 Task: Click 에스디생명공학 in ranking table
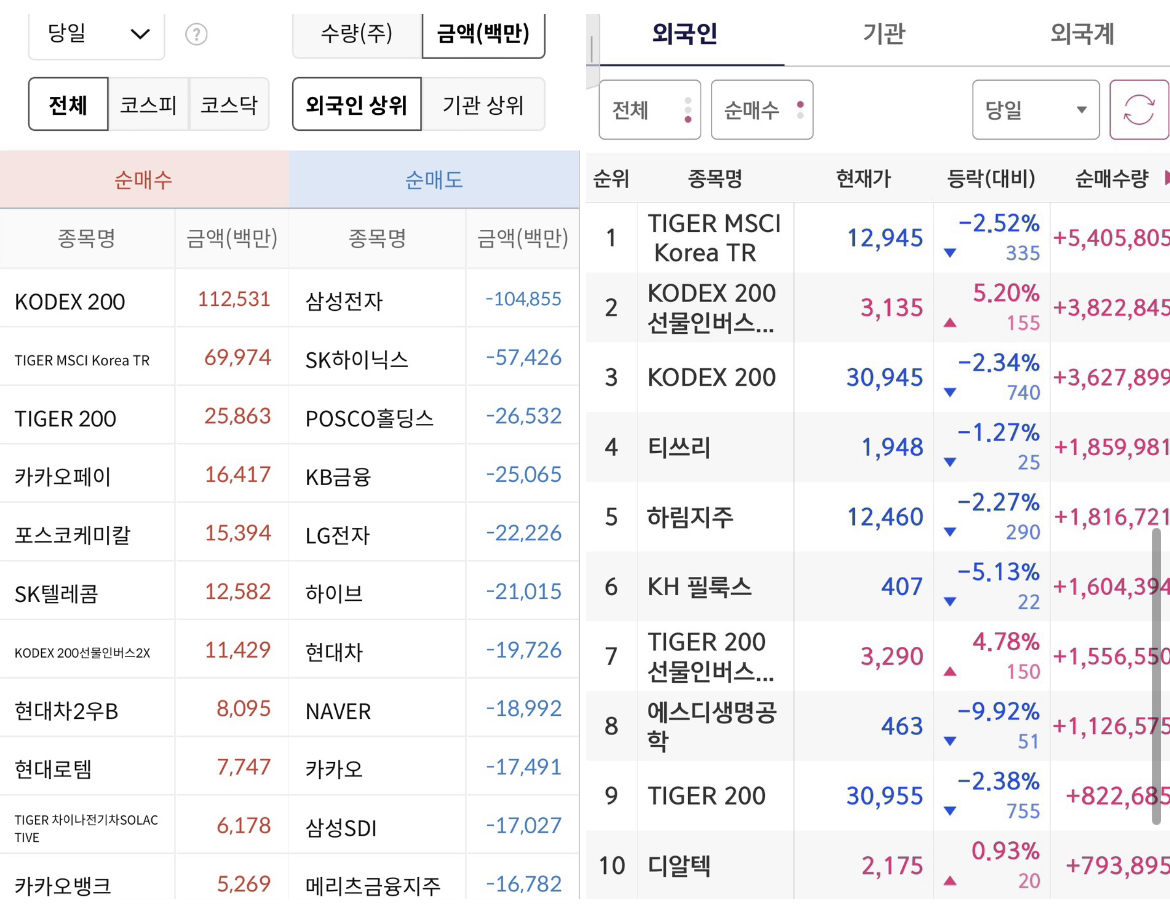[712, 726]
